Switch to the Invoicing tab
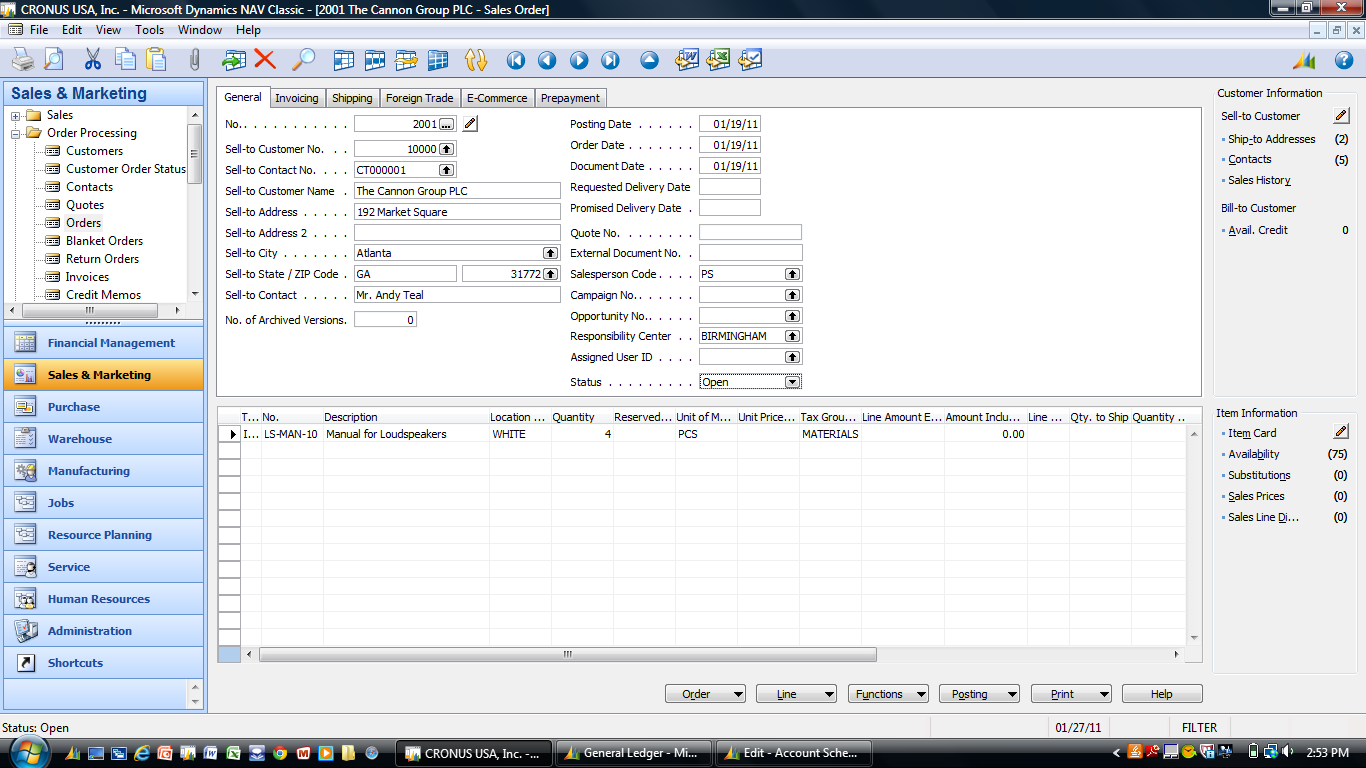Viewport: 1366px width, 768px height. [297, 98]
